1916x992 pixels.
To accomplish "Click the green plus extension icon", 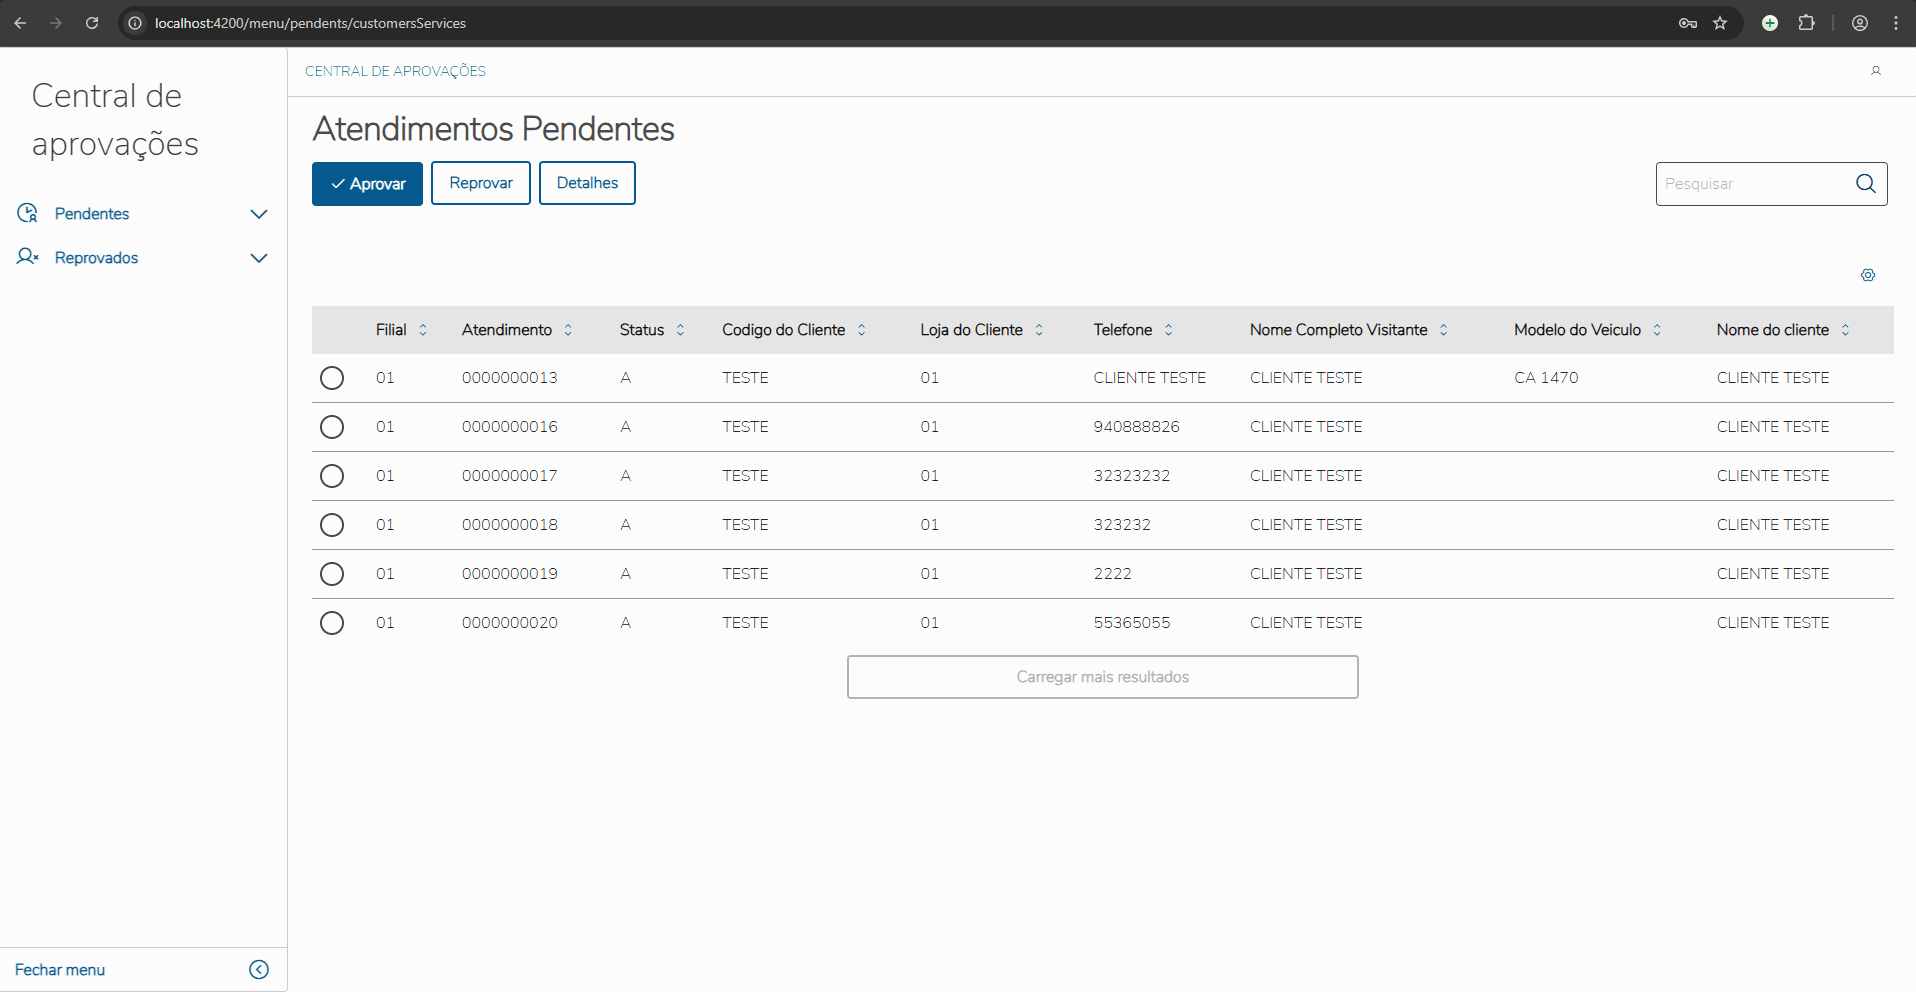I will [1770, 23].
